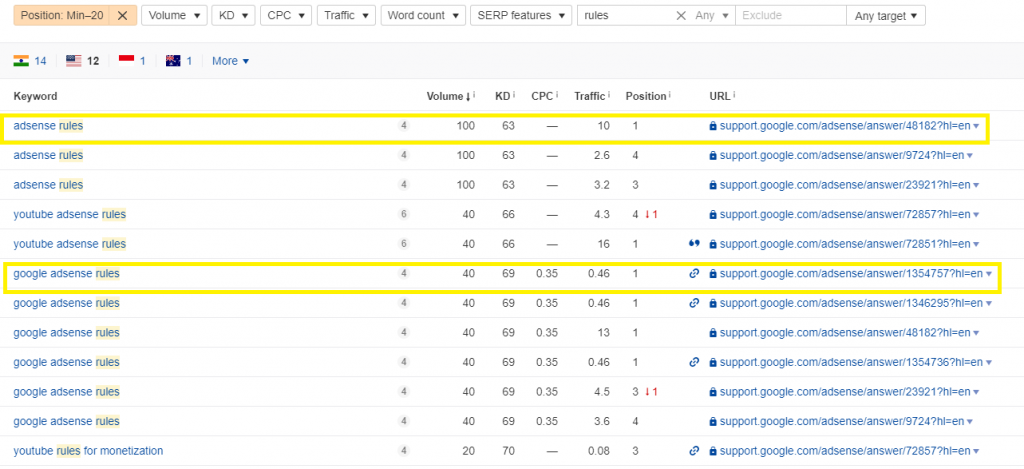Open the Any match-type dropdown

712,16
